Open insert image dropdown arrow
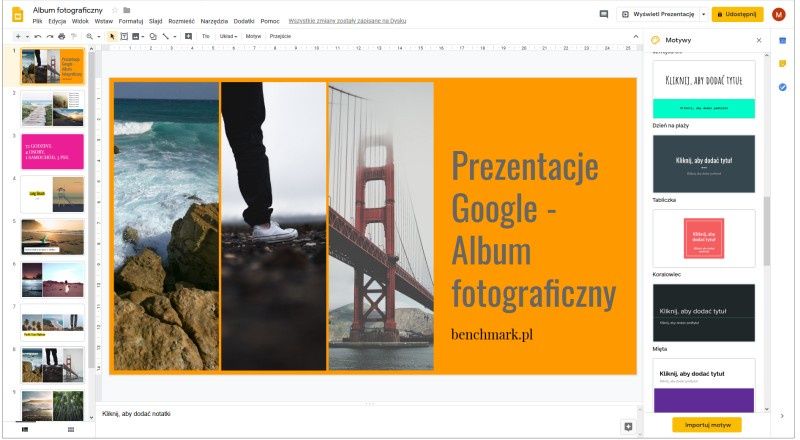 pyautogui.click(x=142, y=36)
